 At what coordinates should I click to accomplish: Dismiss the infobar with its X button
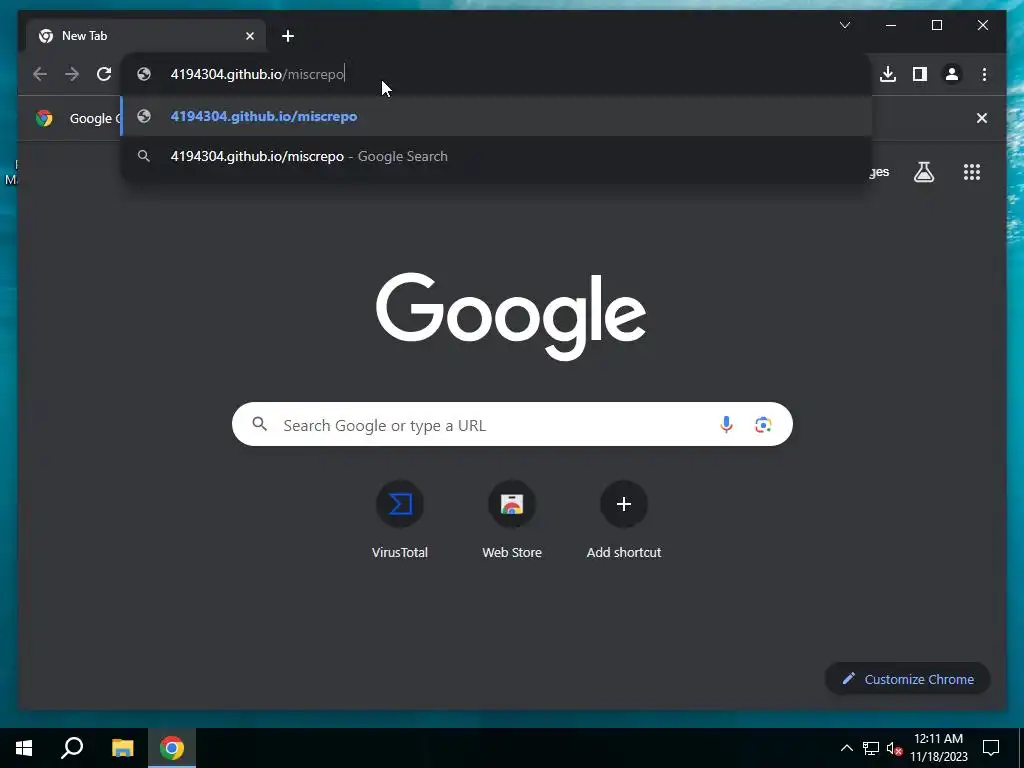(x=982, y=118)
